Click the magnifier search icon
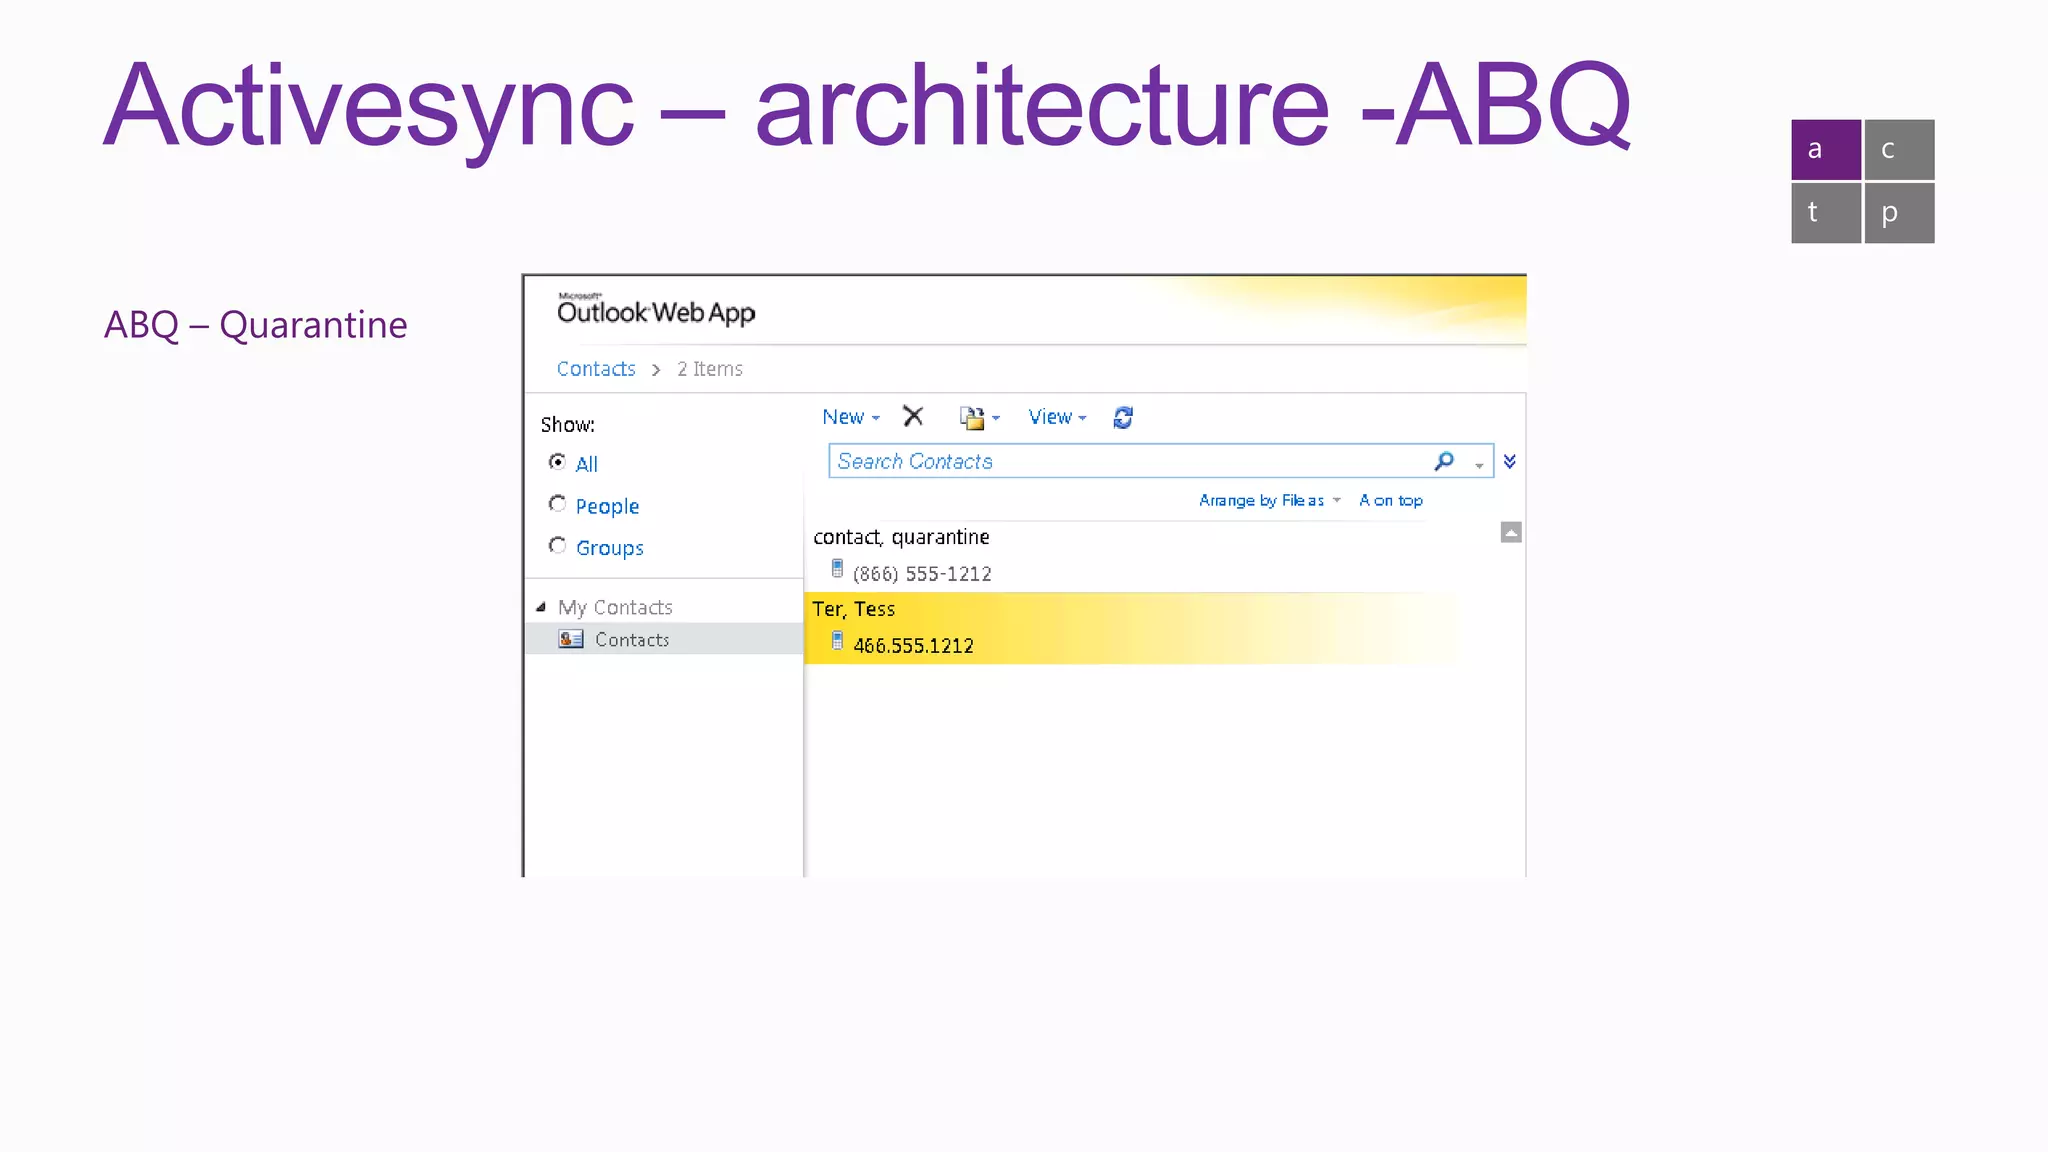This screenshot has width=2048, height=1152. (x=1444, y=461)
